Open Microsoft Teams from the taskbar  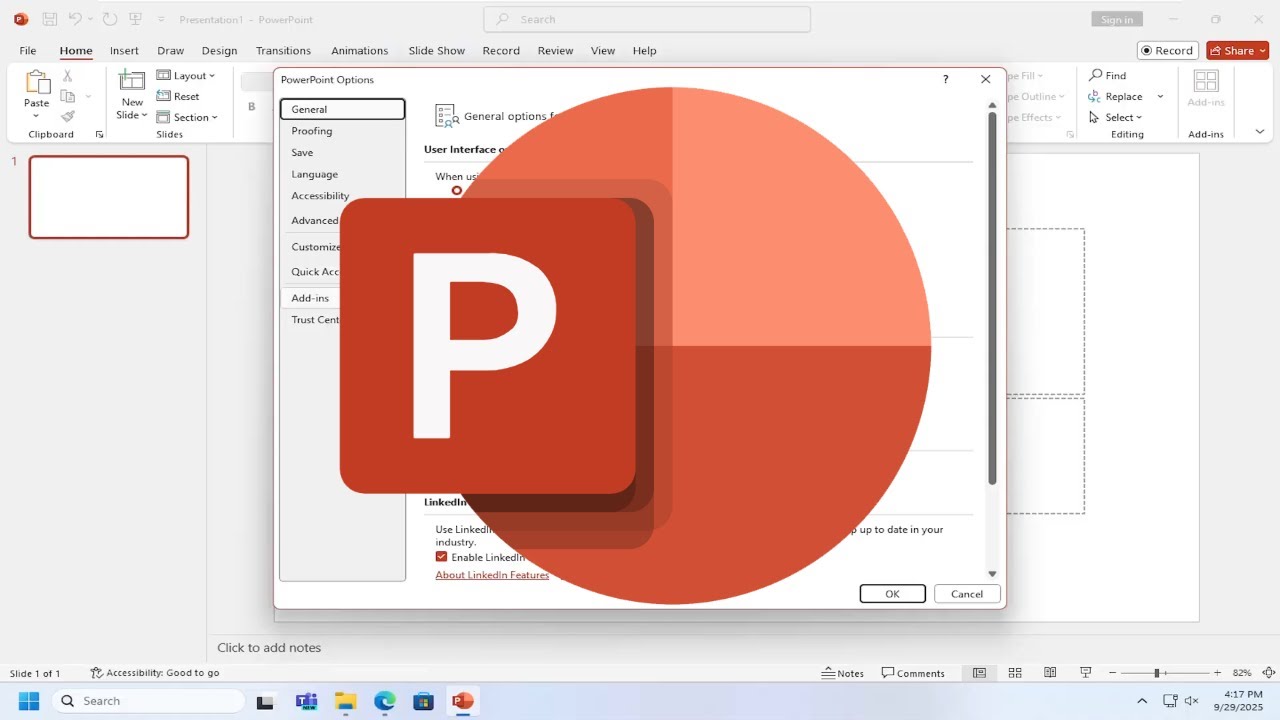click(x=306, y=701)
